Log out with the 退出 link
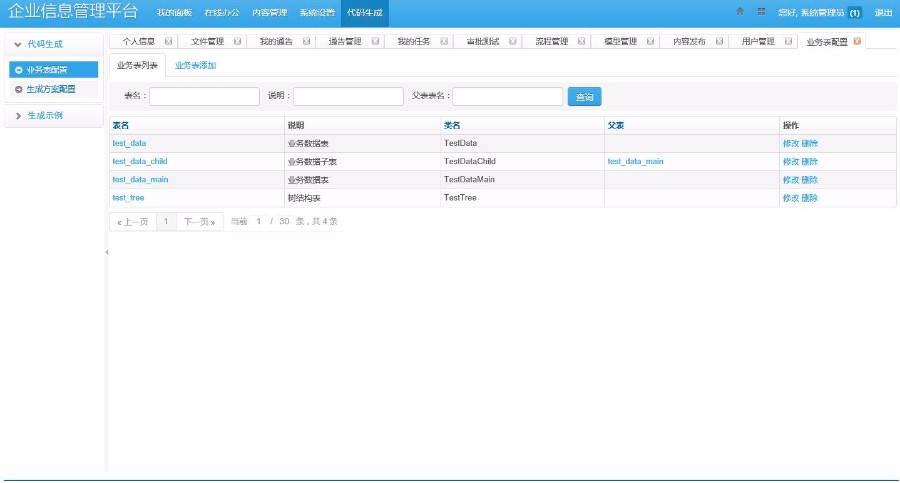The height and width of the screenshot is (483, 900). click(883, 13)
